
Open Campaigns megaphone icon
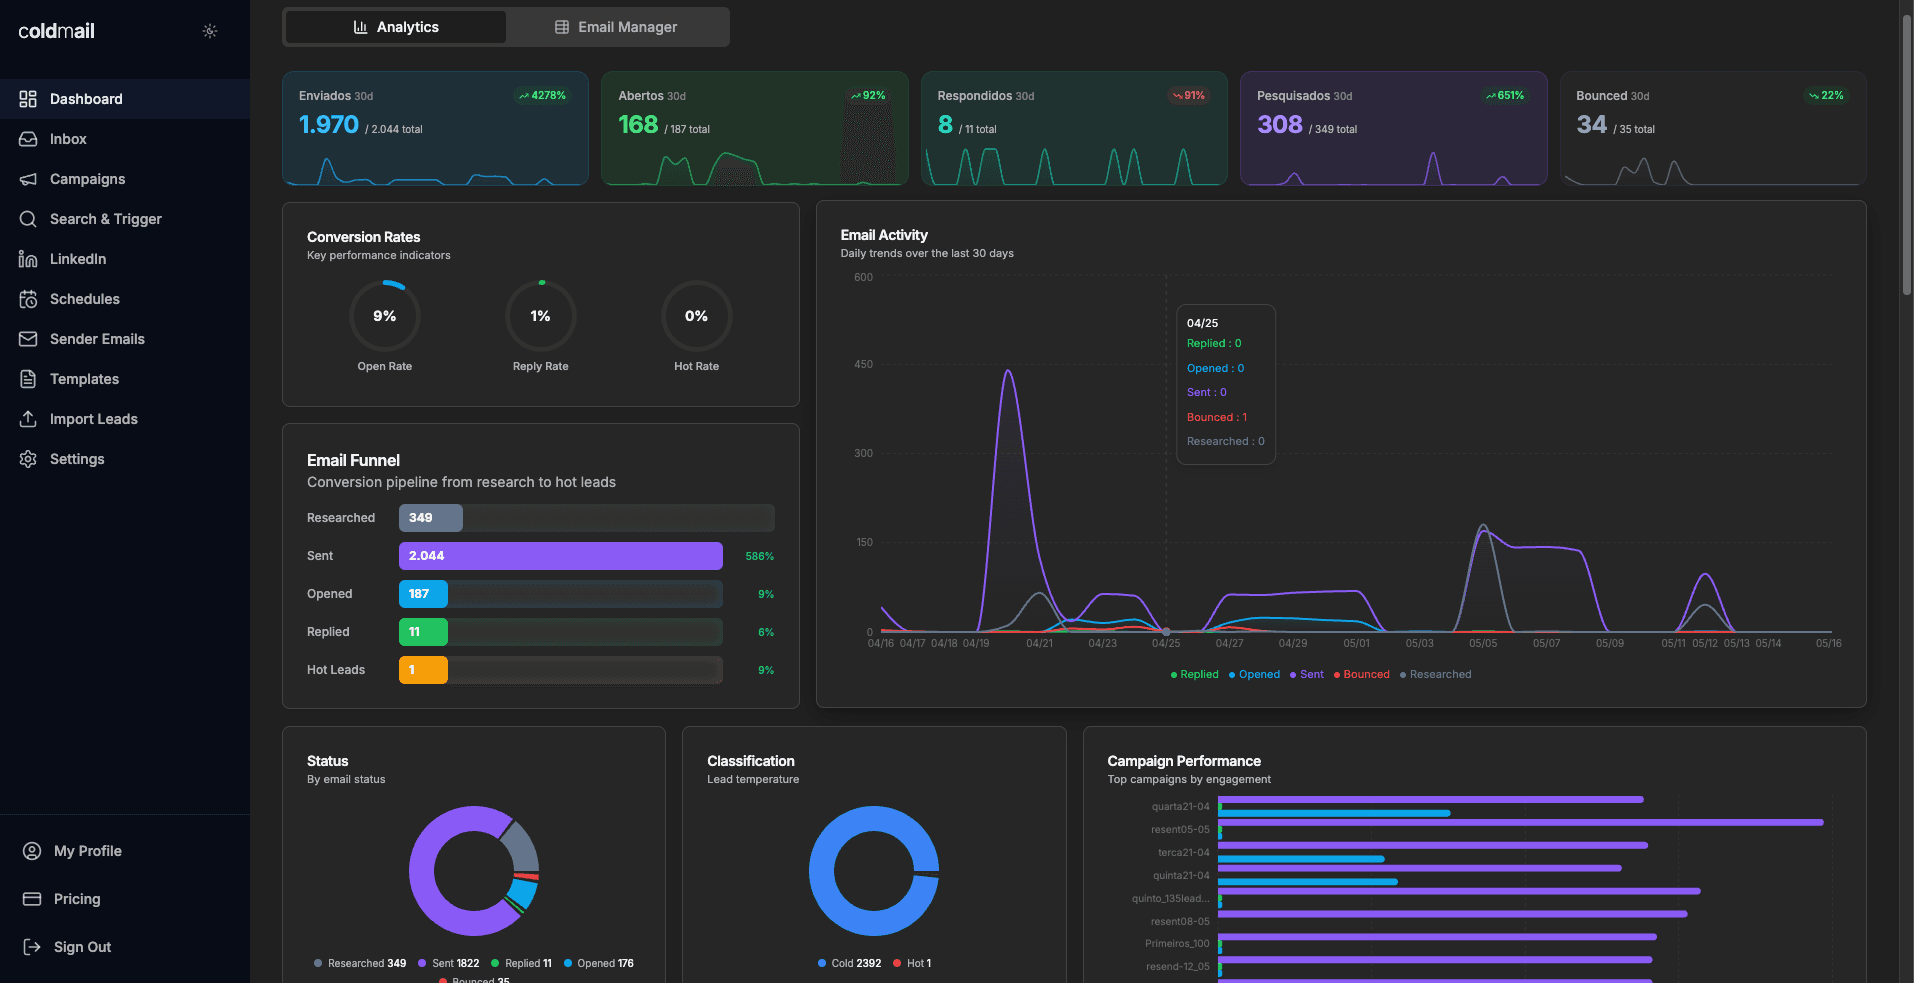pyautogui.click(x=28, y=179)
